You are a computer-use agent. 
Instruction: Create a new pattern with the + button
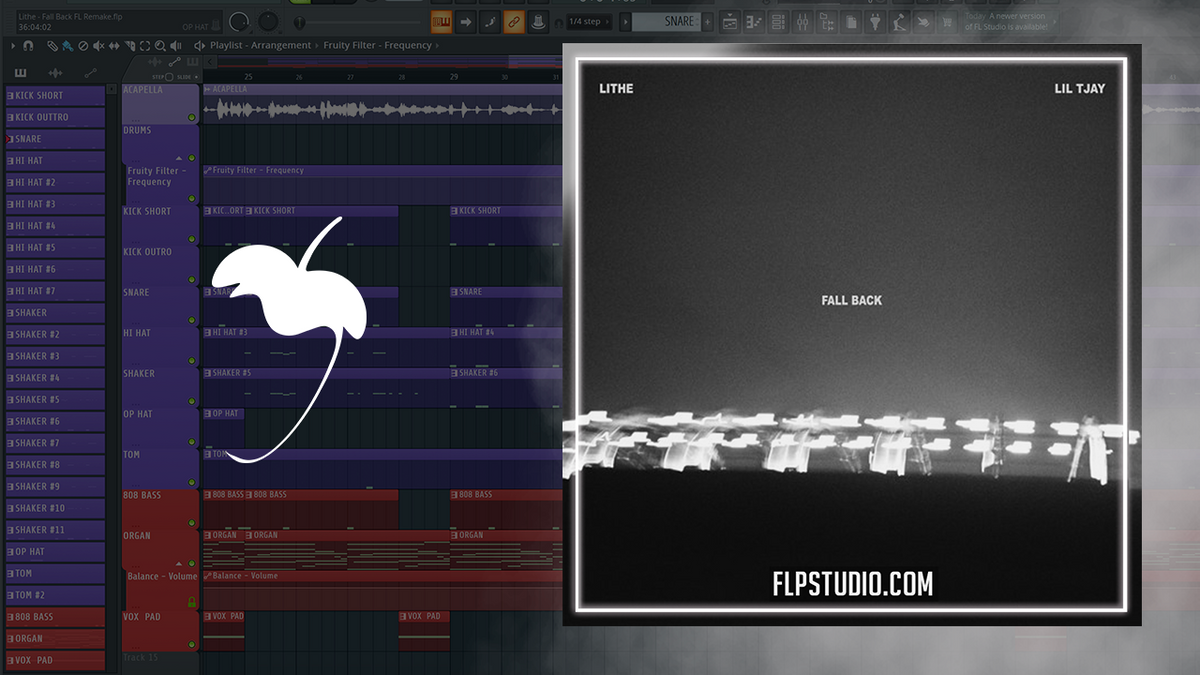[x=706, y=21]
